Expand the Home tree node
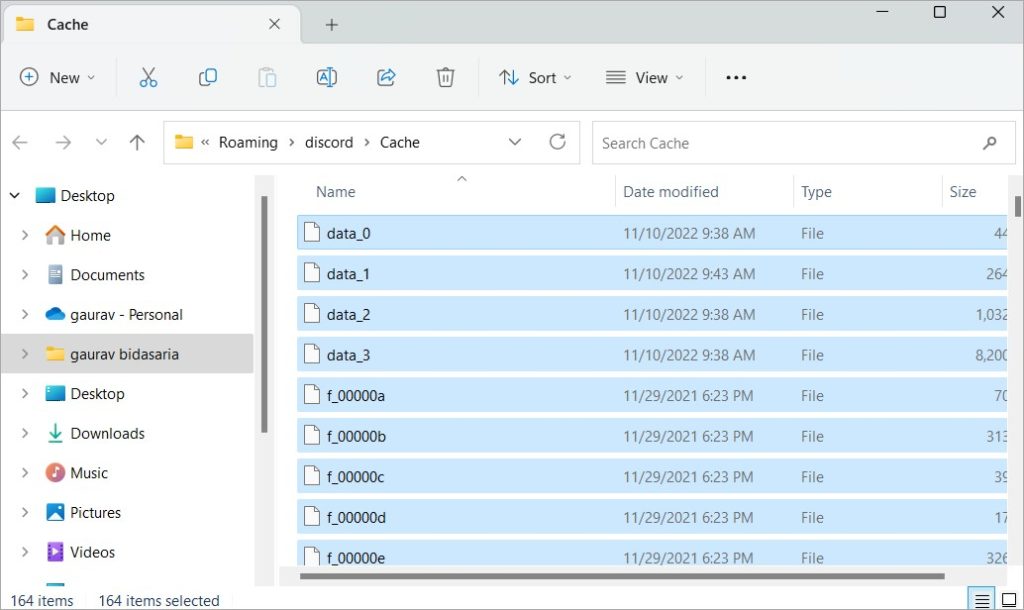 25,235
